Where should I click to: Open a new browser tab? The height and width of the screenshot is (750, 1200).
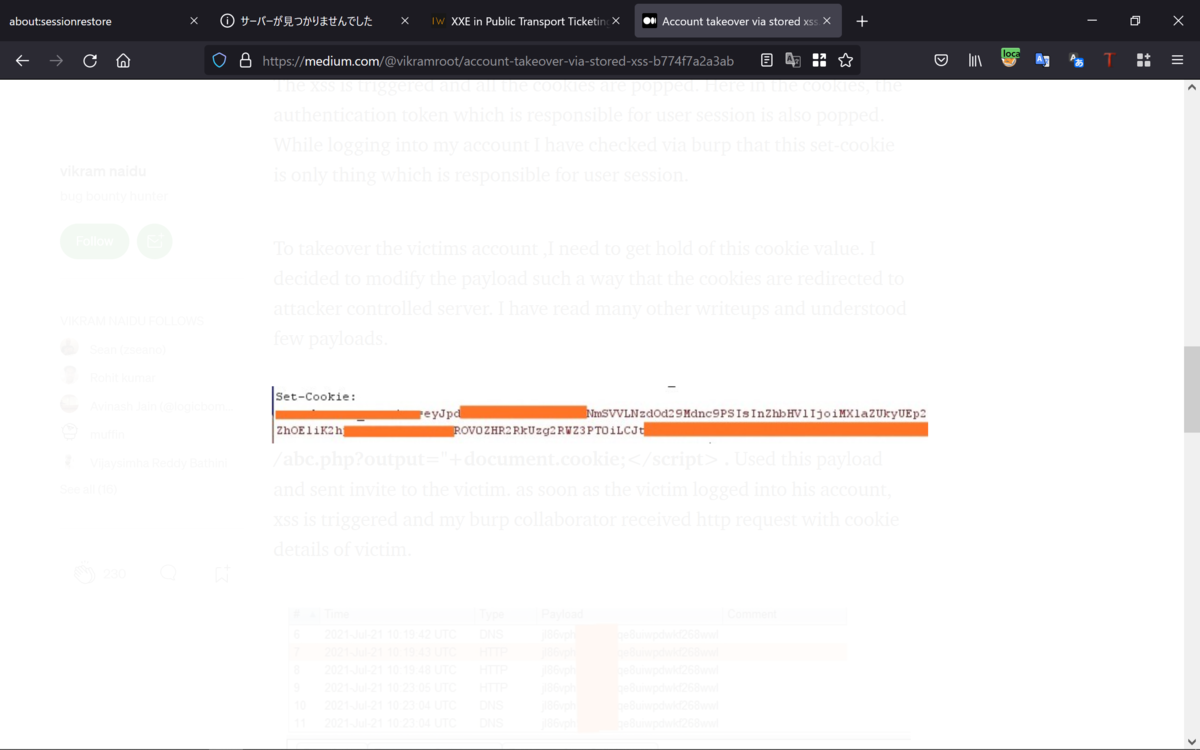[862, 21]
